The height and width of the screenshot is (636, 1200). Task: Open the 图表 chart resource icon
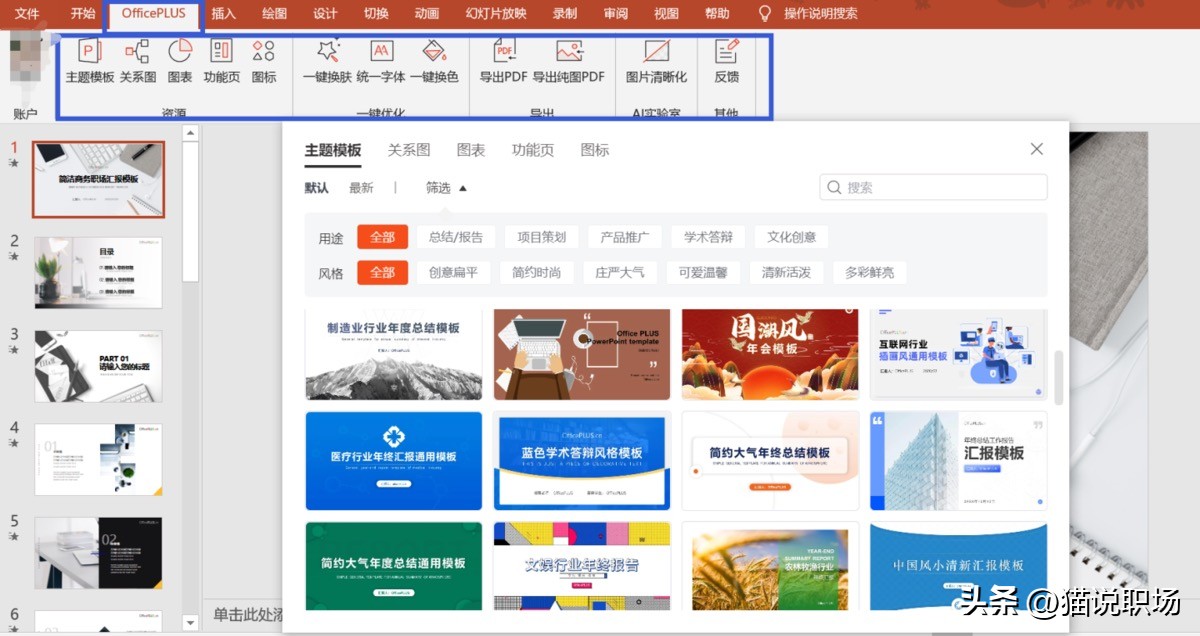tap(179, 62)
